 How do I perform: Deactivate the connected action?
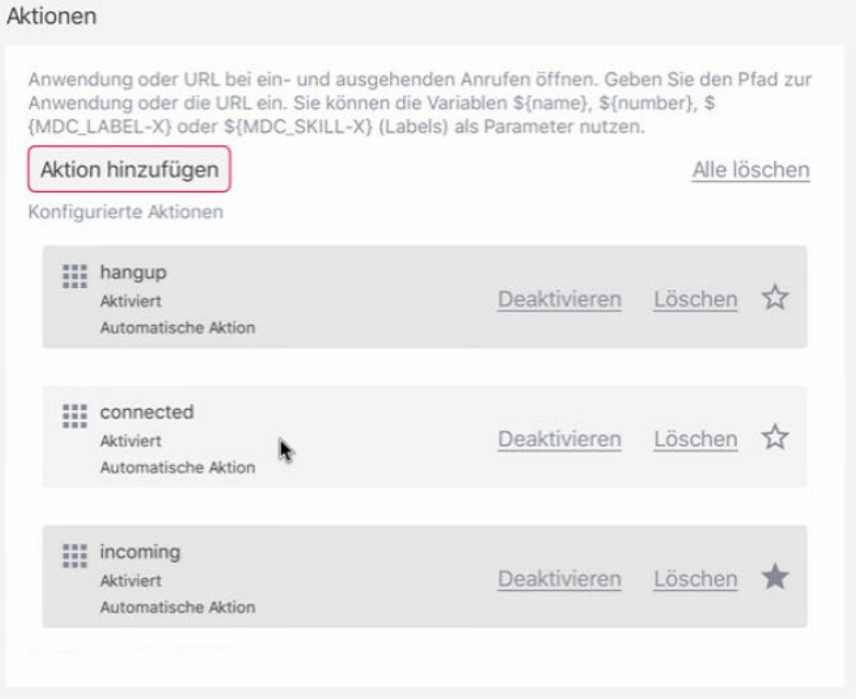560,439
